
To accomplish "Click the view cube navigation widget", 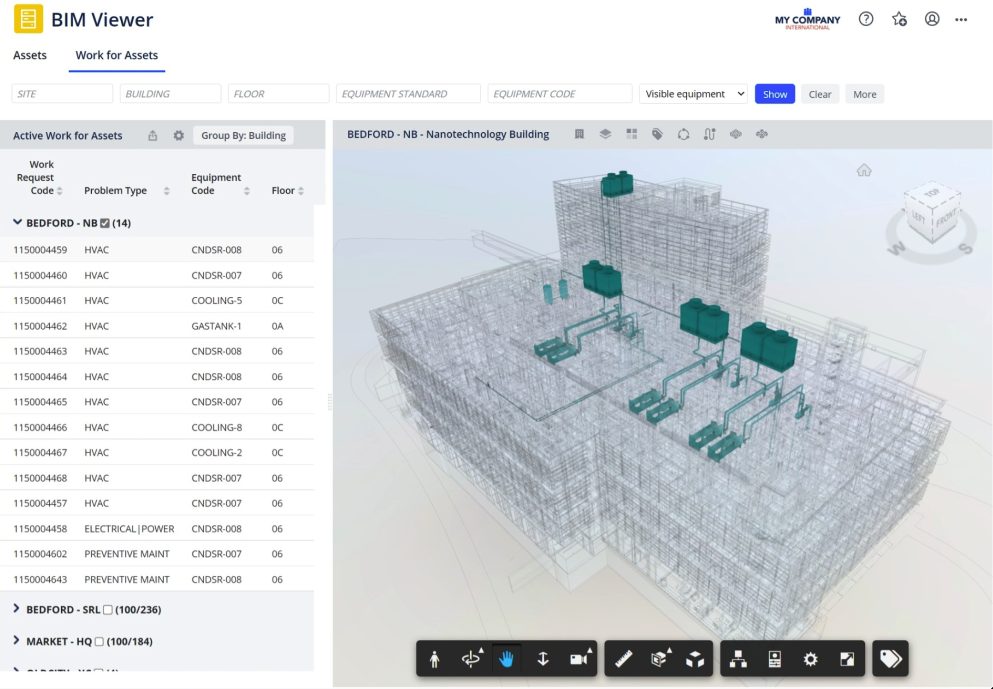I will 932,213.
